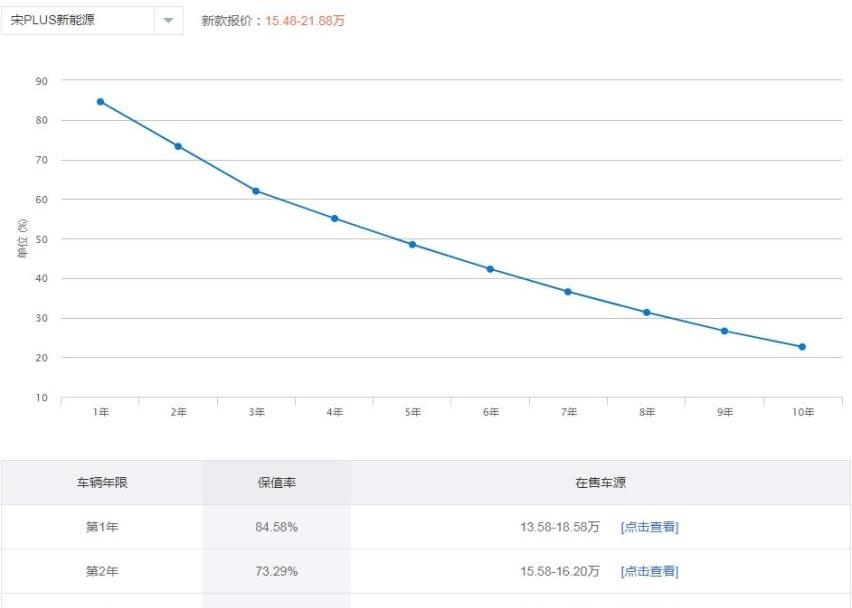Click the 在售车源 column header

[x=600, y=482]
